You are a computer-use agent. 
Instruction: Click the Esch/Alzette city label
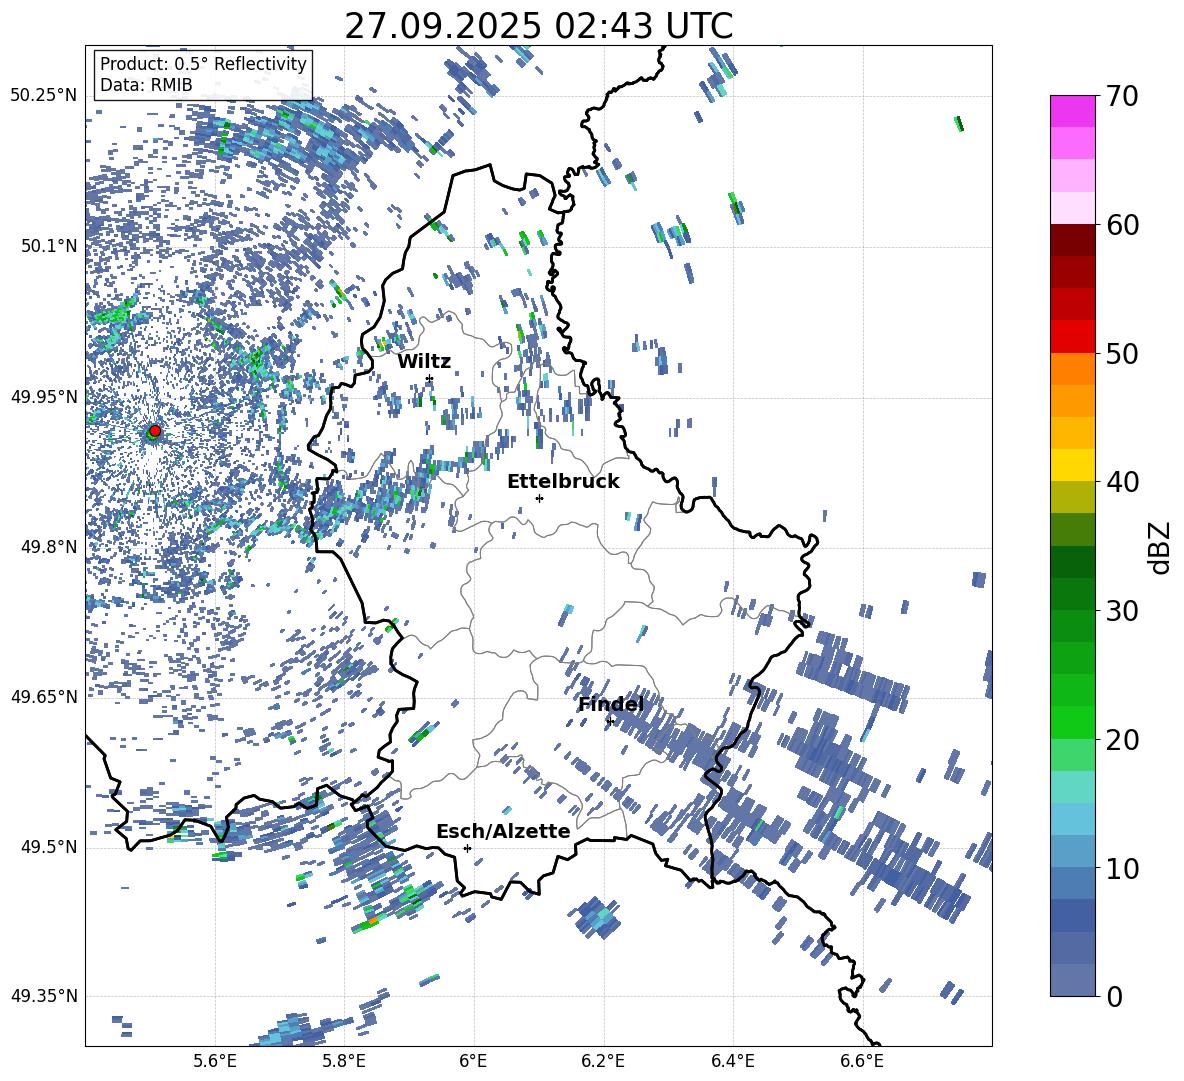click(503, 831)
